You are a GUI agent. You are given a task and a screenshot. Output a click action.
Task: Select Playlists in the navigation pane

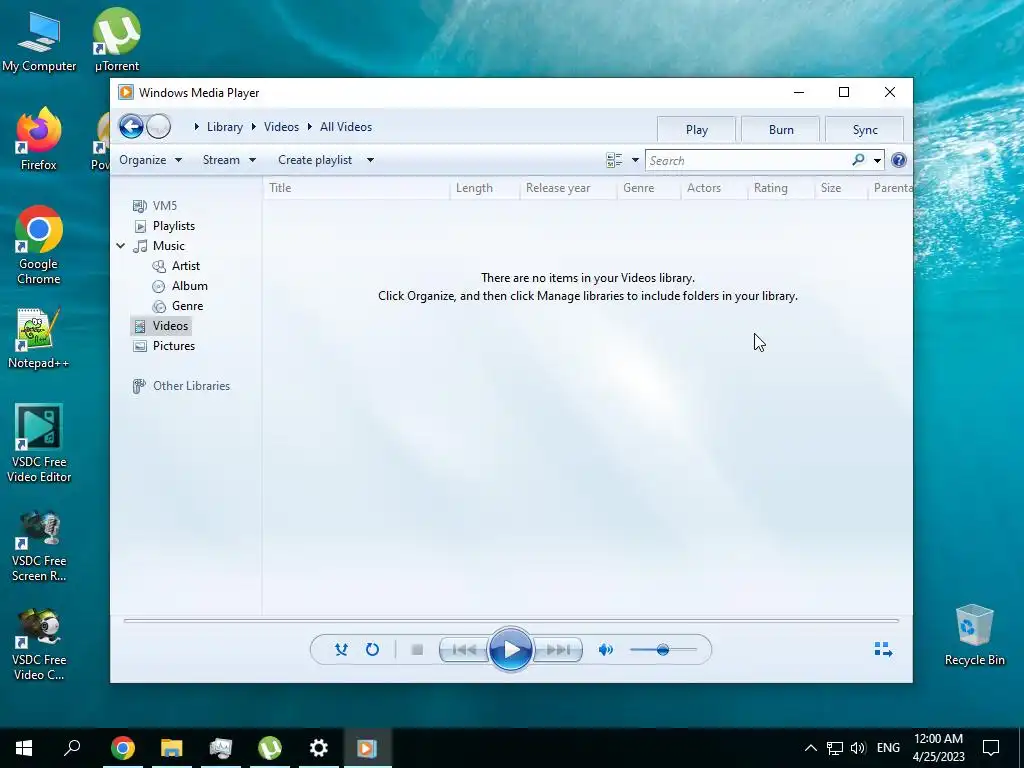coord(174,226)
